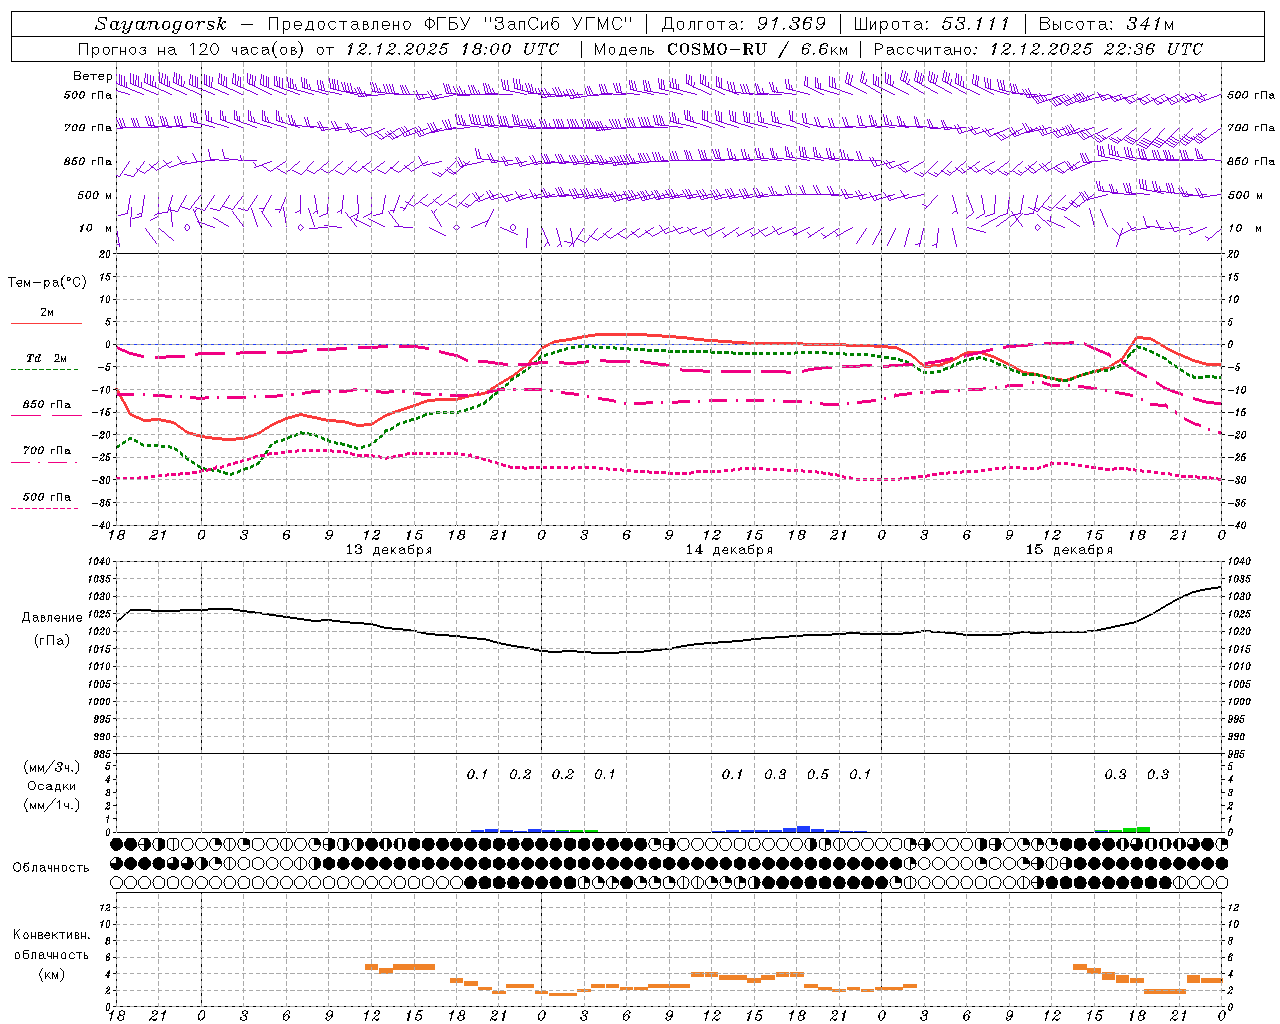The height and width of the screenshot is (1024, 1280).
Task: Select the start time 12.12.2025 18:00 UTC
Action: point(452,49)
